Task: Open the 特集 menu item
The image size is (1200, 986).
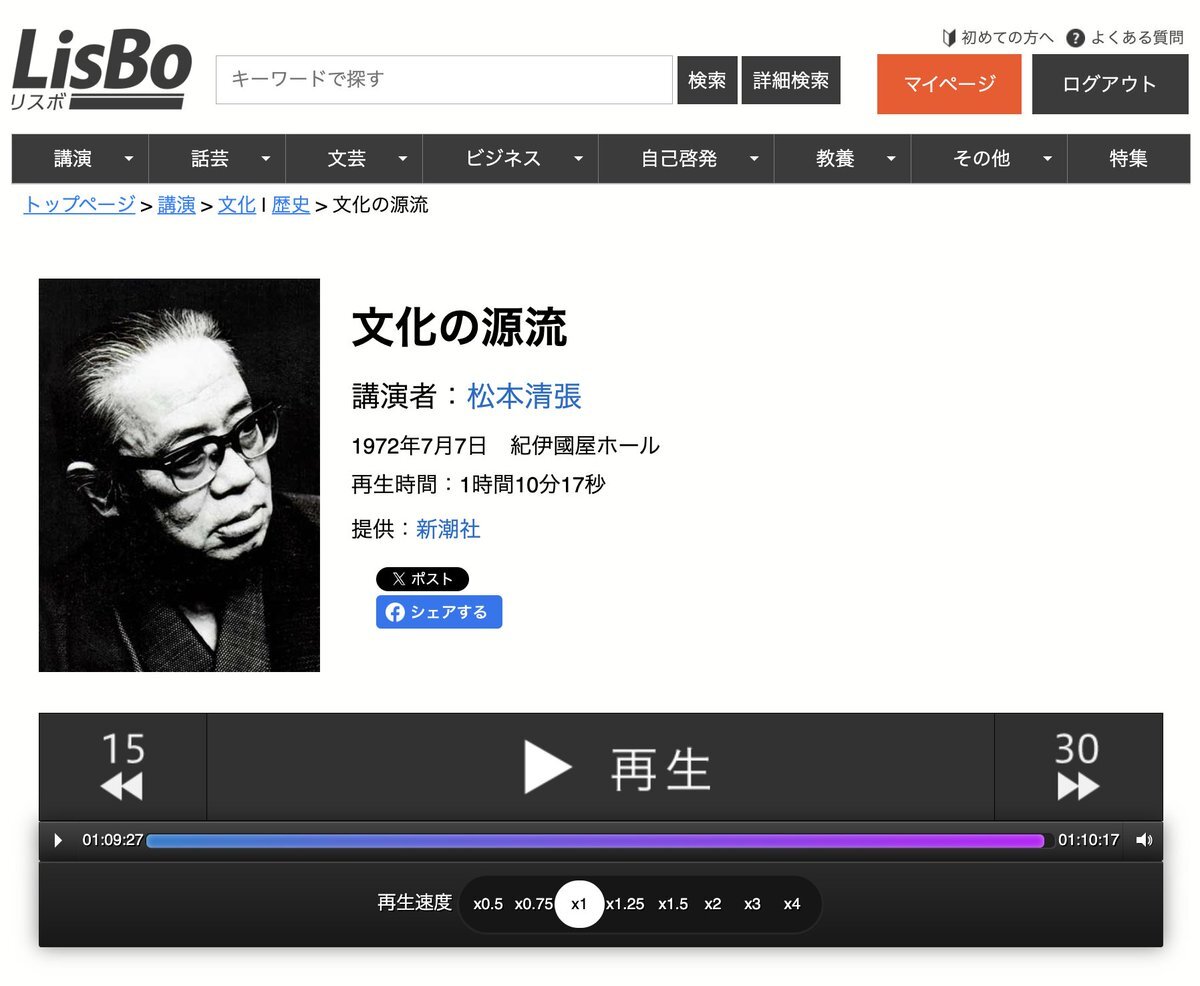Action: (x=1128, y=158)
